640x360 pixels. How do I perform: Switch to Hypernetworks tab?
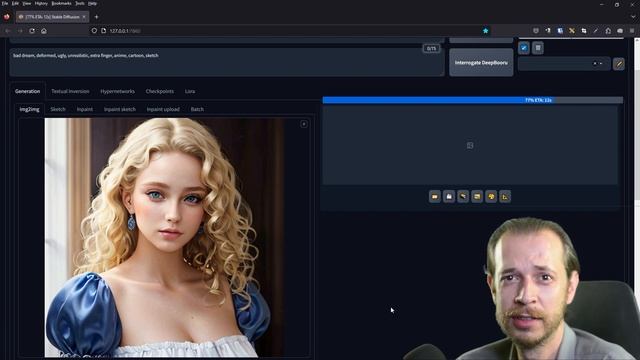pyautogui.click(x=118, y=91)
